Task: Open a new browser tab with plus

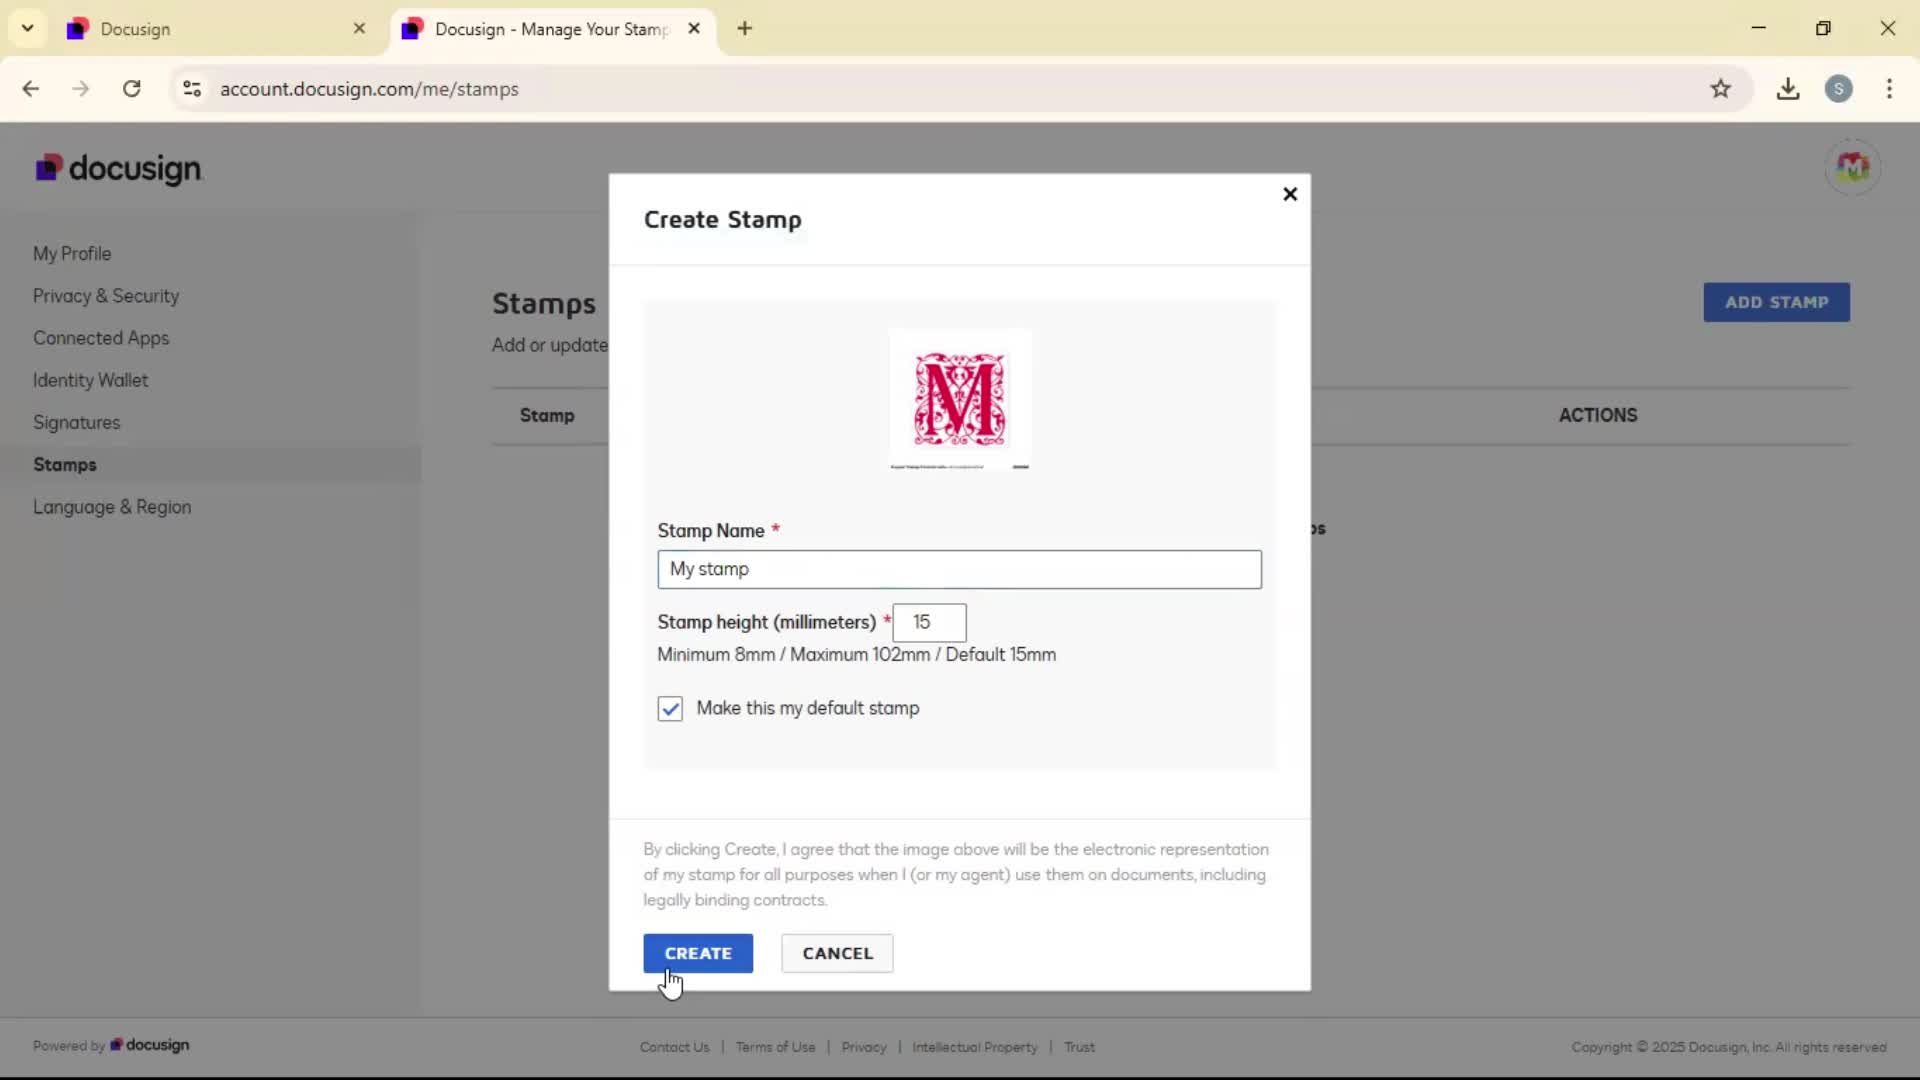Action: [744, 29]
